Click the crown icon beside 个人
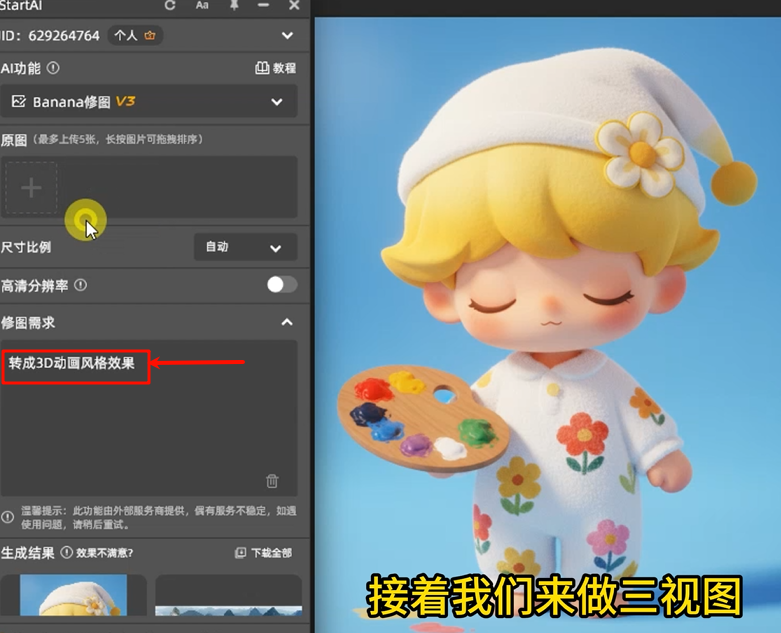 pos(150,36)
